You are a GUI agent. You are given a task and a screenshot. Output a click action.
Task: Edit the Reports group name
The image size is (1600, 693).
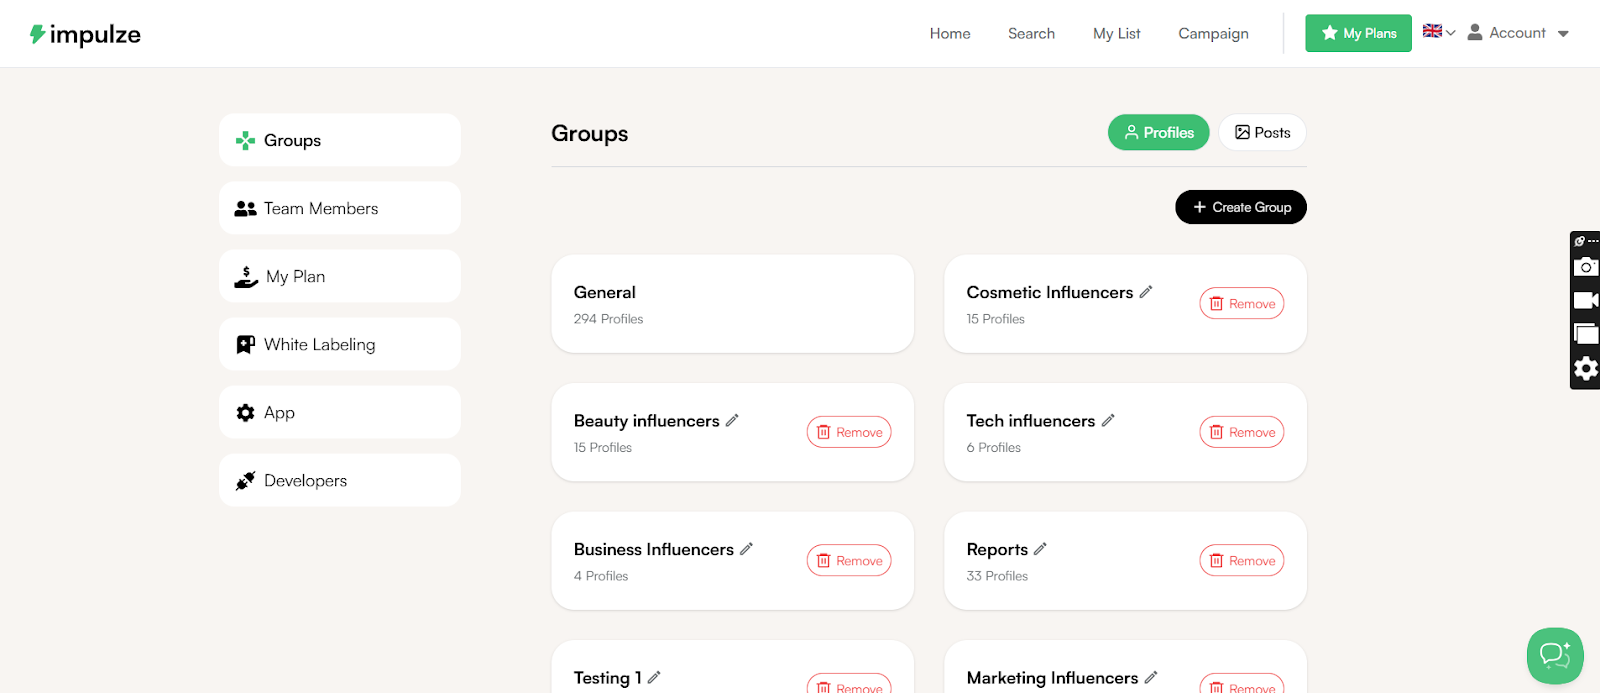pyautogui.click(x=1040, y=549)
